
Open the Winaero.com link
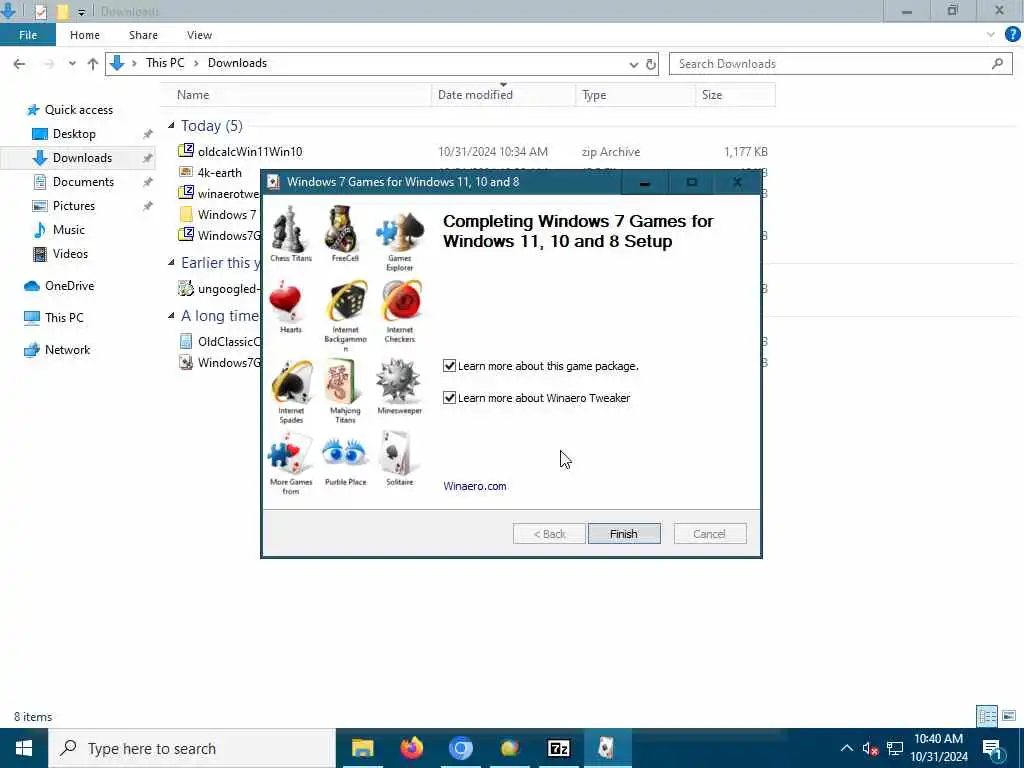475,486
